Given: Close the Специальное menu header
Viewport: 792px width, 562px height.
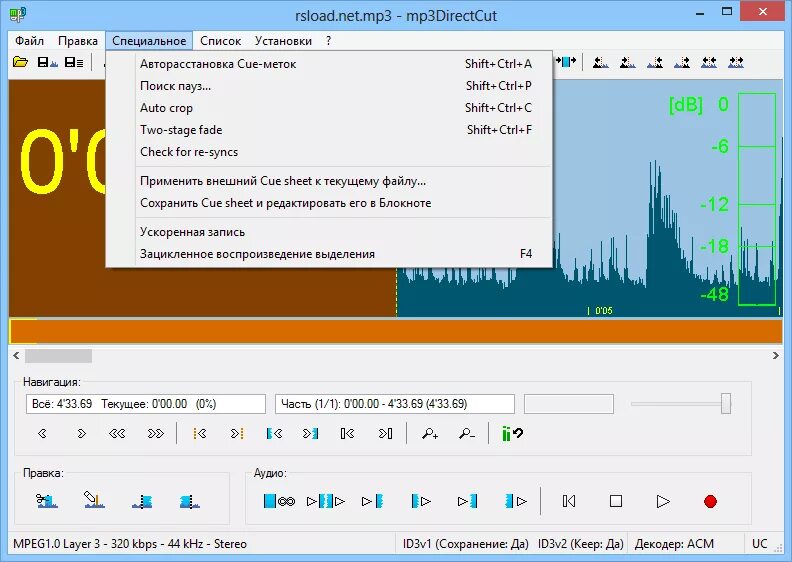Looking at the screenshot, I should tap(149, 41).
